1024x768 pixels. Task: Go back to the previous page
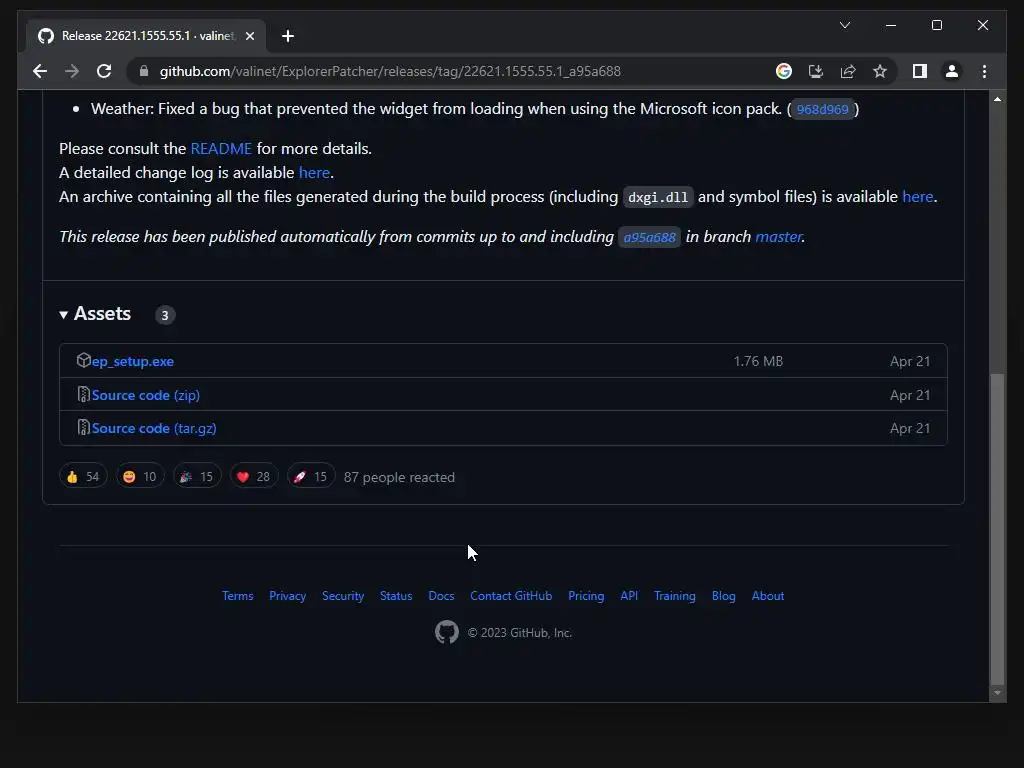point(40,71)
